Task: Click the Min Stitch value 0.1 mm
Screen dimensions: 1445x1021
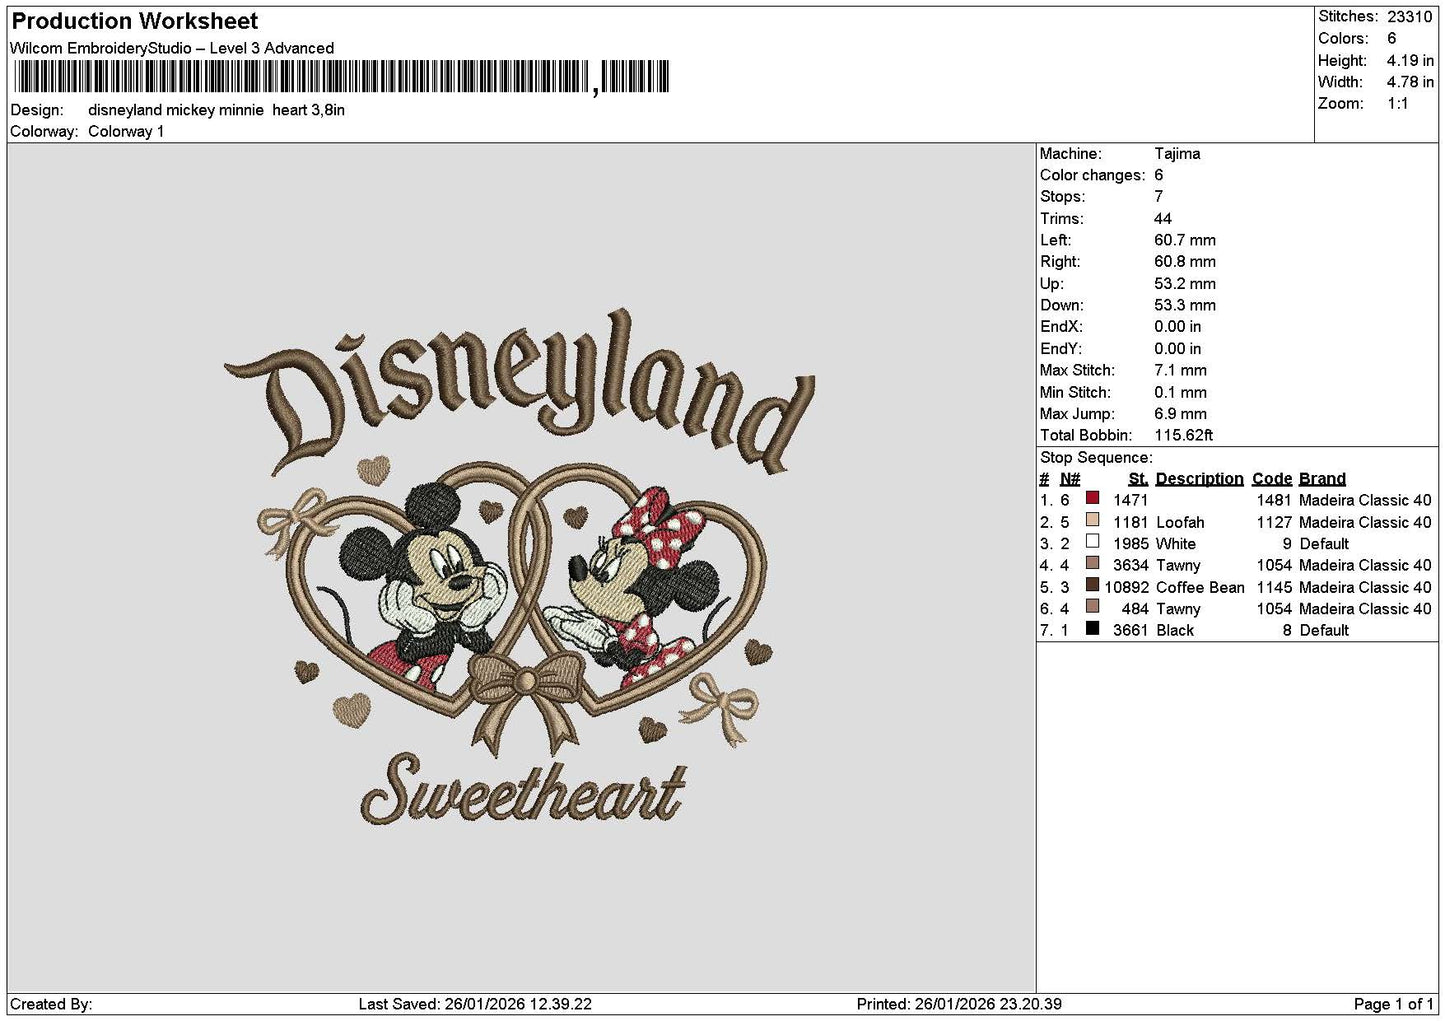Action: point(1180,392)
